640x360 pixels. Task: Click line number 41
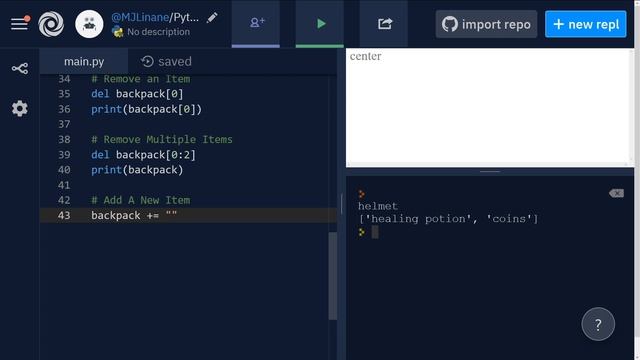[x=64, y=185]
